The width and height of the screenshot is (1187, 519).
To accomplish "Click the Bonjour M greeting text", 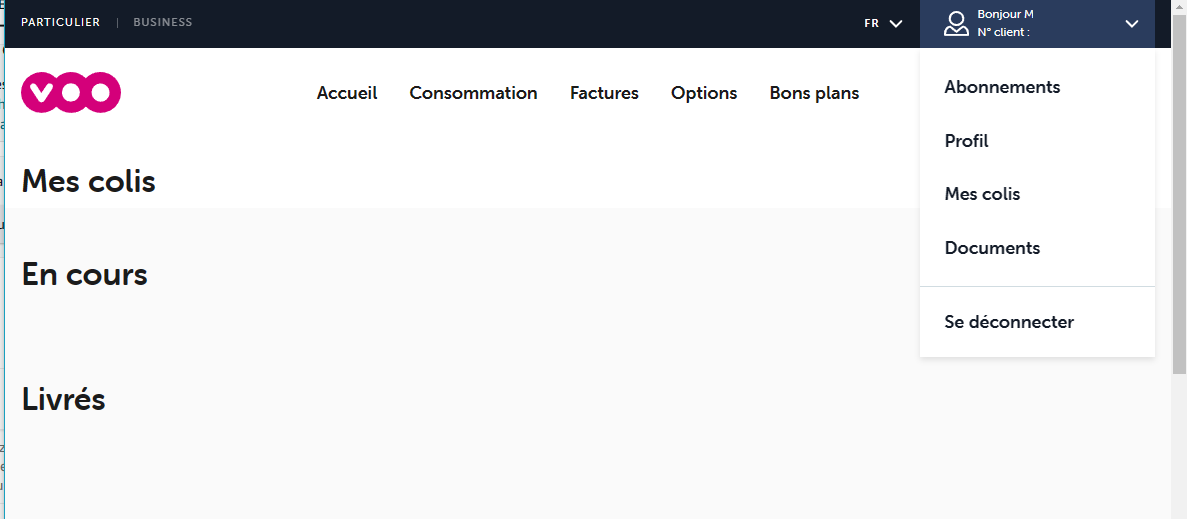I will (x=1005, y=14).
